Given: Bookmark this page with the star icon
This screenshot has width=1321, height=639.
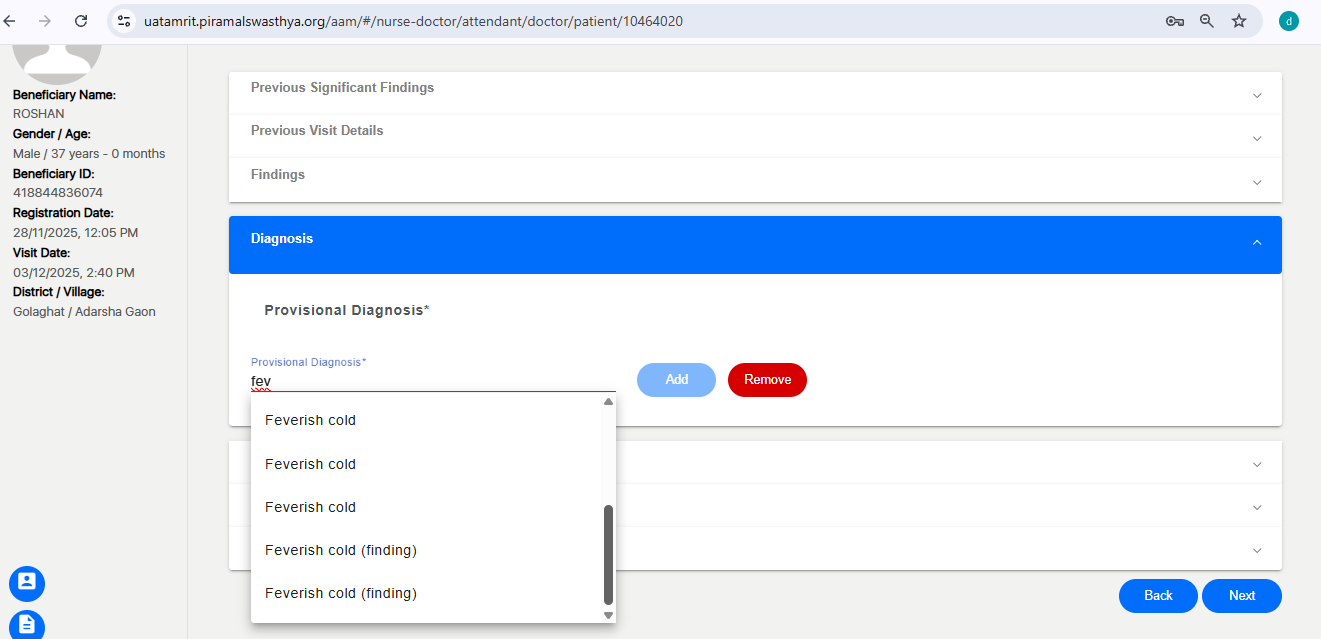Looking at the screenshot, I should 1239,21.
